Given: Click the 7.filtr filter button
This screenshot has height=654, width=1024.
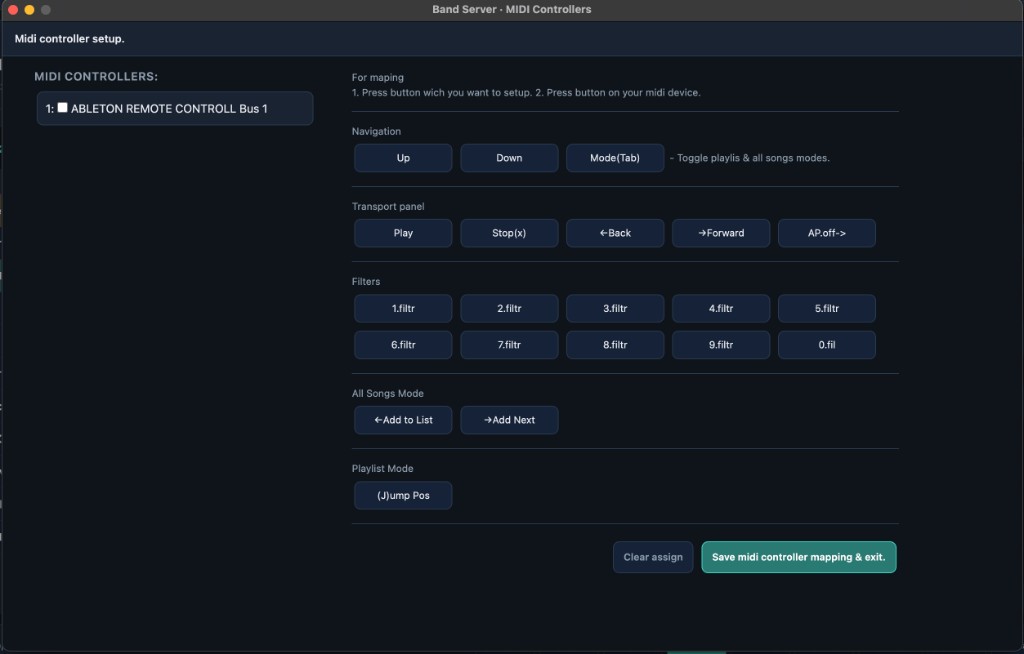Looking at the screenshot, I should click(x=509, y=345).
